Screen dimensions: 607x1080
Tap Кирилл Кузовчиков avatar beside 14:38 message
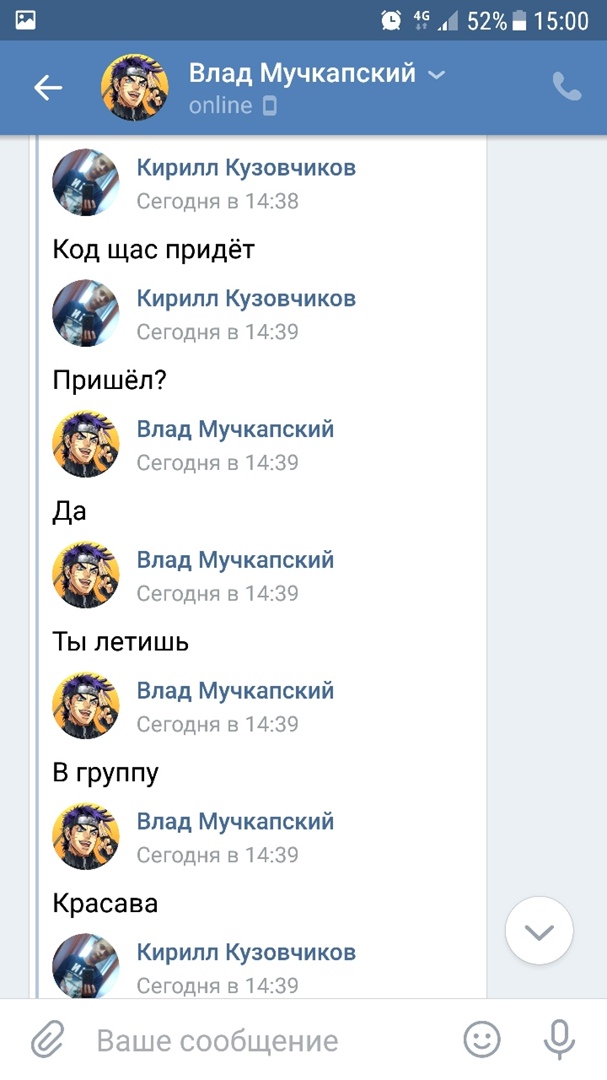pyautogui.click(x=86, y=182)
